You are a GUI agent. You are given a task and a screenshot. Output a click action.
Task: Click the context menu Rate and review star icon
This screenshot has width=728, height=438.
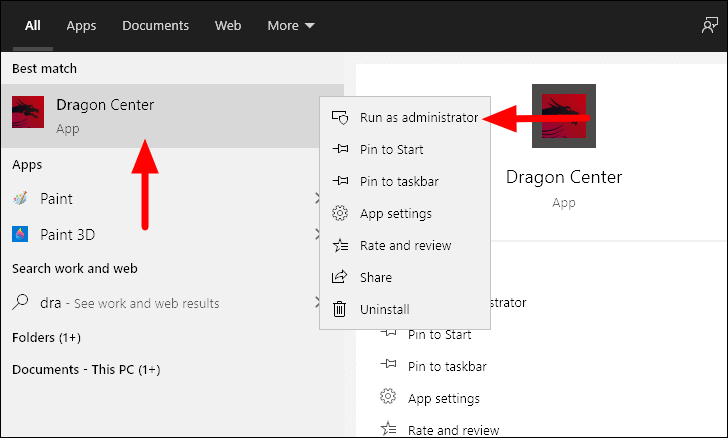(x=340, y=245)
